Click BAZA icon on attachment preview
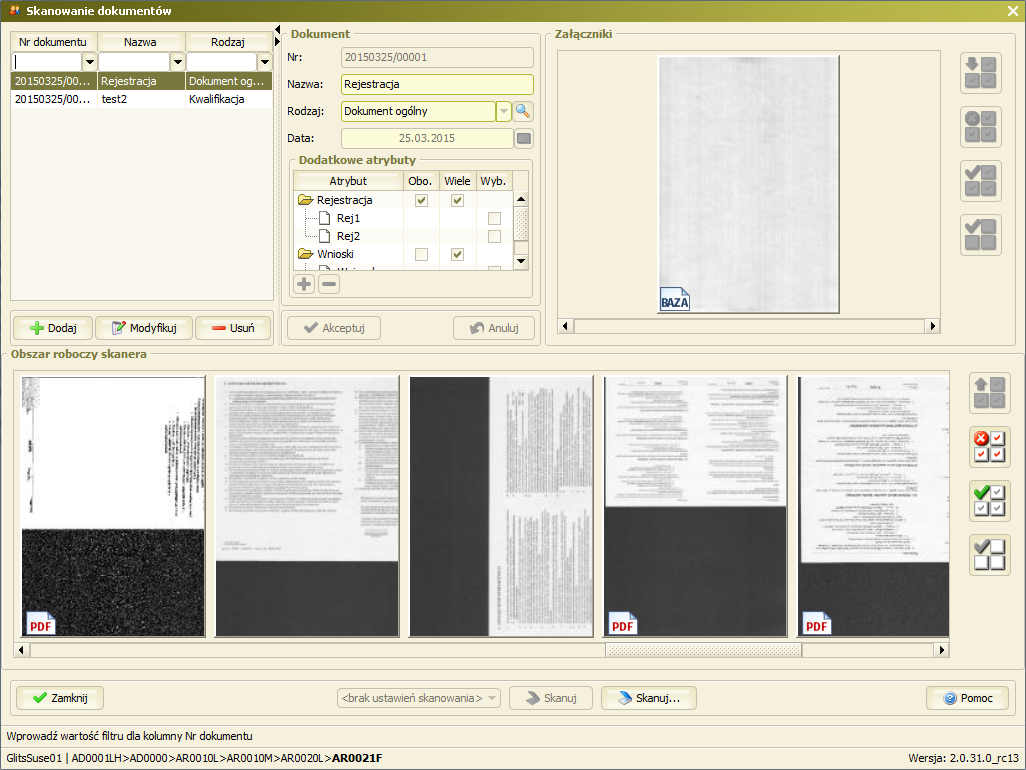This screenshot has width=1026, height=770. tap(675, 299)
